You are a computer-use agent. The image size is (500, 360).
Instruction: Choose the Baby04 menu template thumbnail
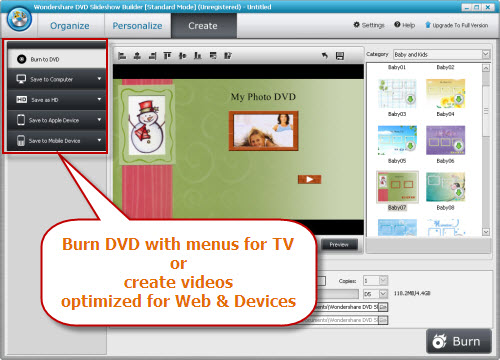point(446,94)
